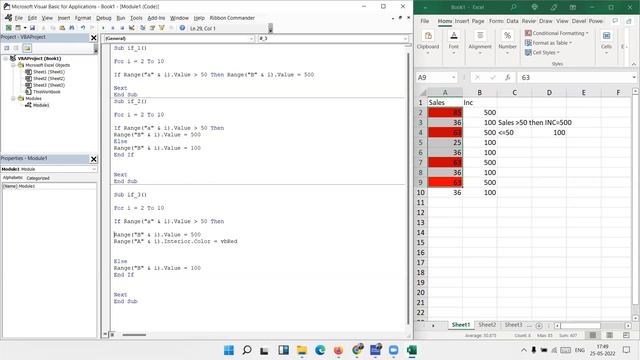Open Properties Window icon in VBA toolbar

[x=152, y=28]
